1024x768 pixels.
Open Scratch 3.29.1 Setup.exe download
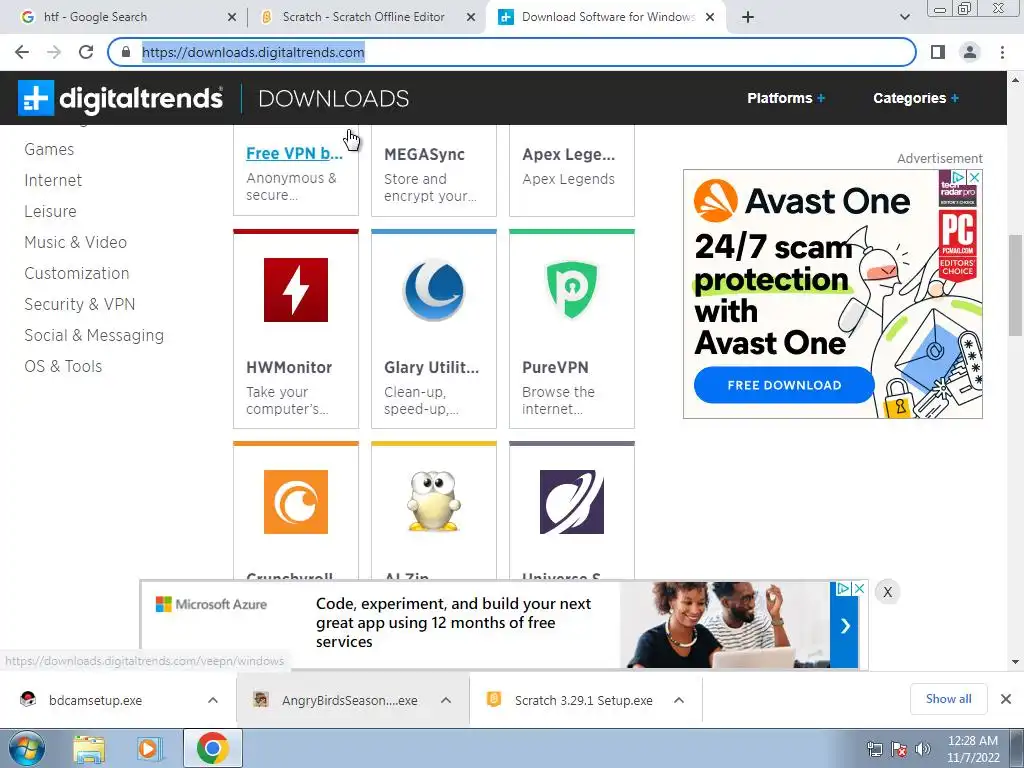pyautogui.click(x=583, y=700)
